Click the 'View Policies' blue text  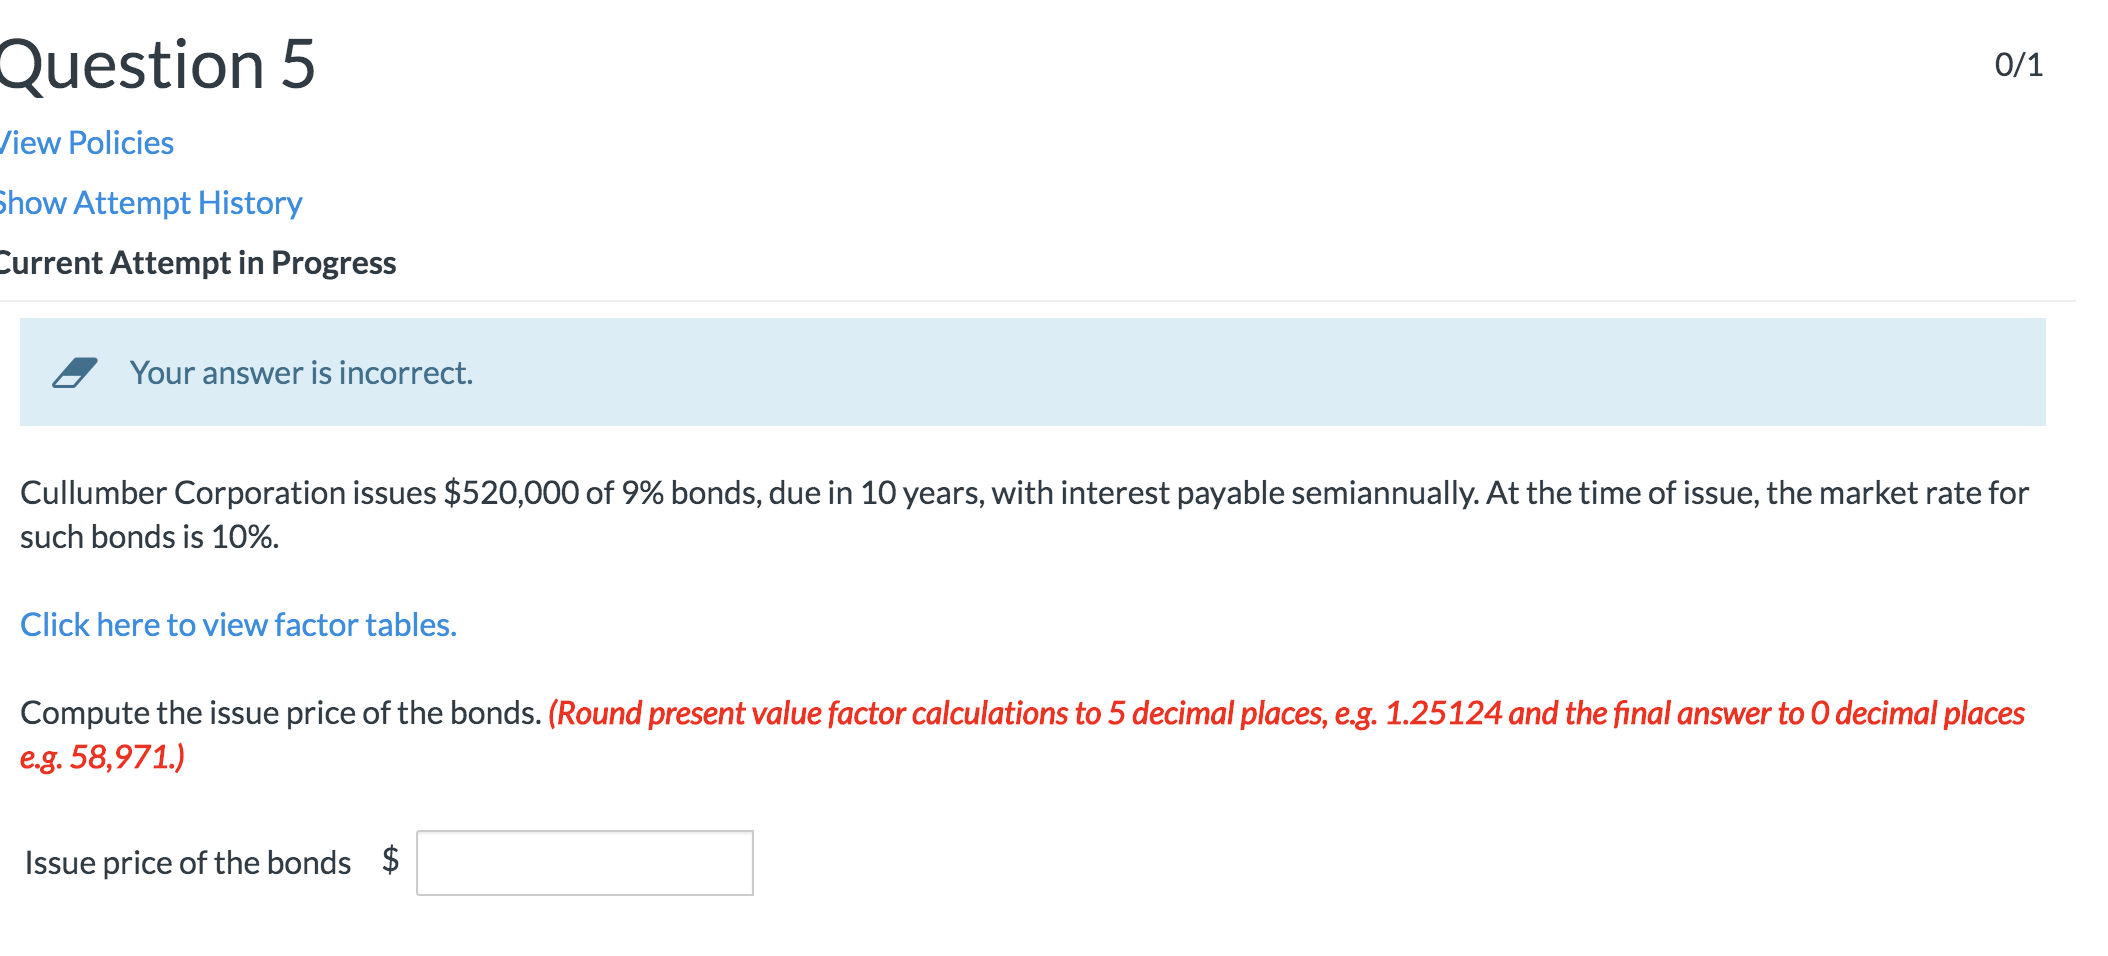85,142
